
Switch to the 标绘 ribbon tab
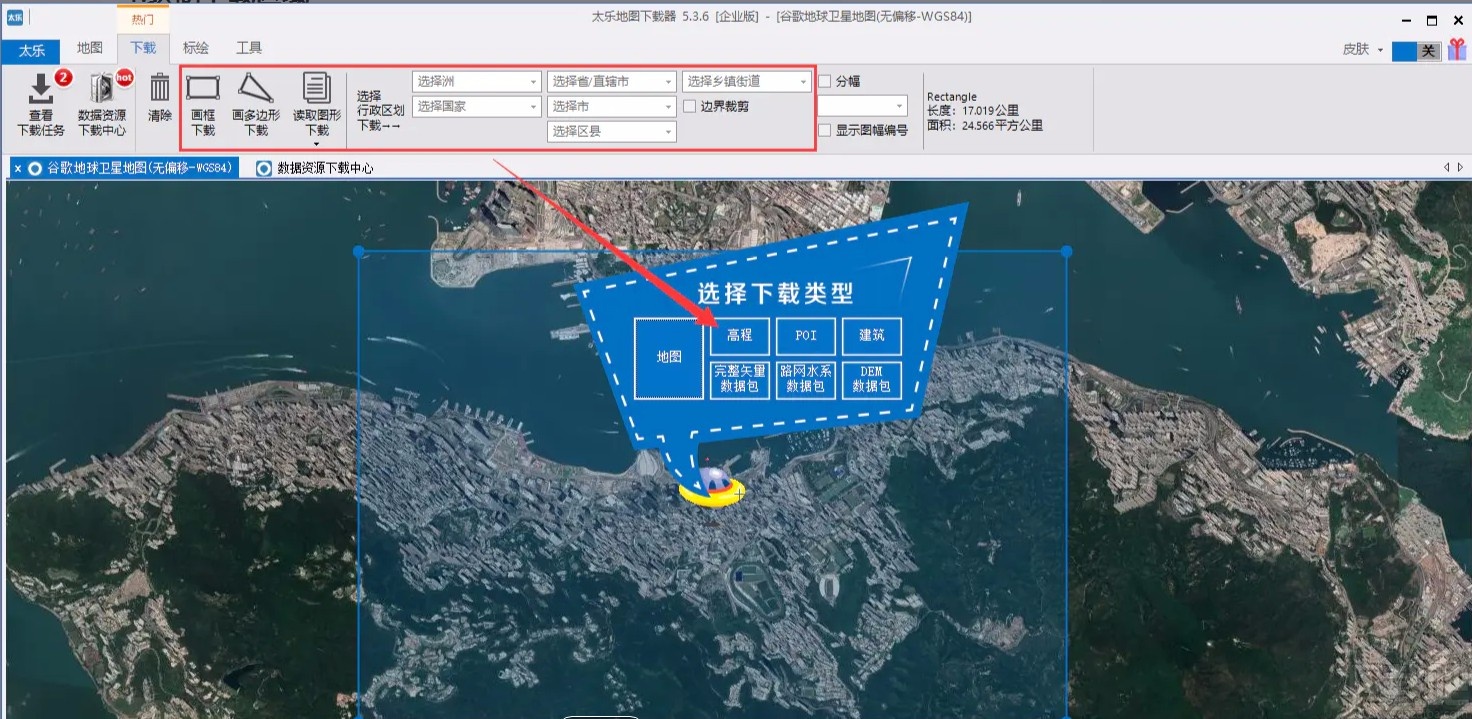196,48
